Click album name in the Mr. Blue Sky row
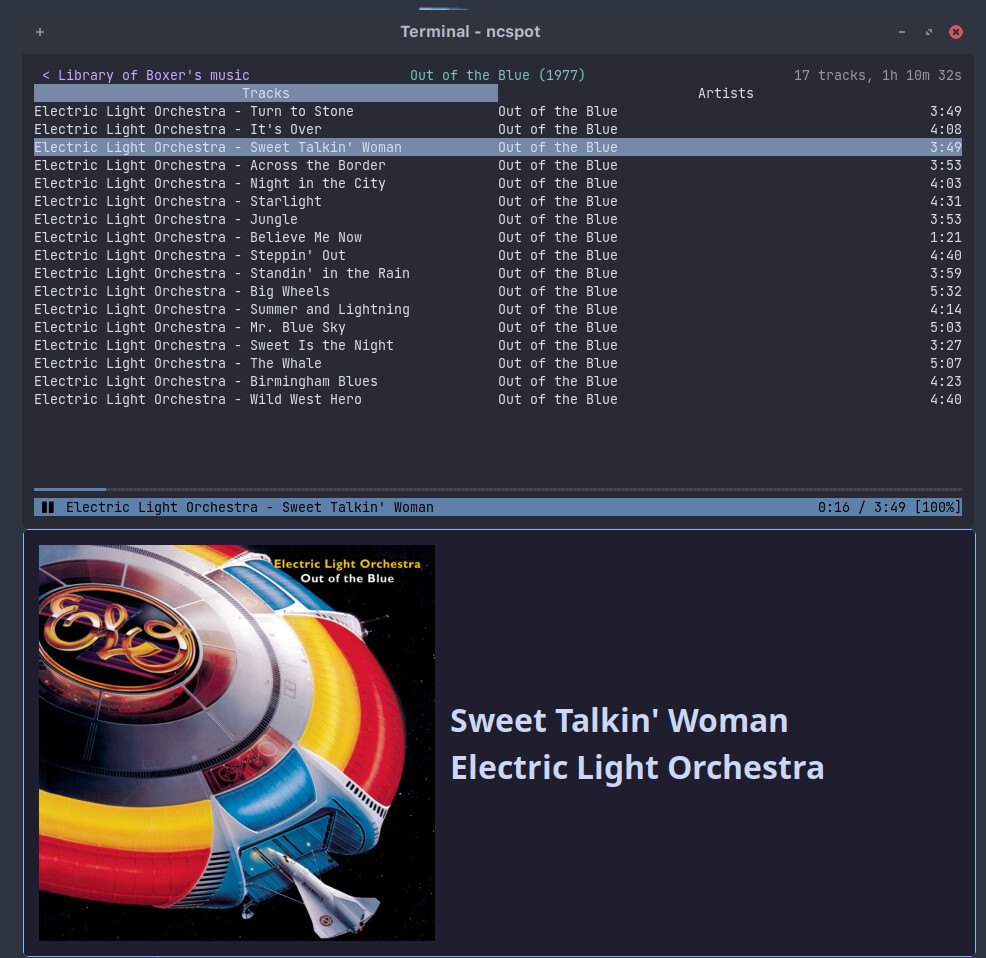 click(558, 328)
